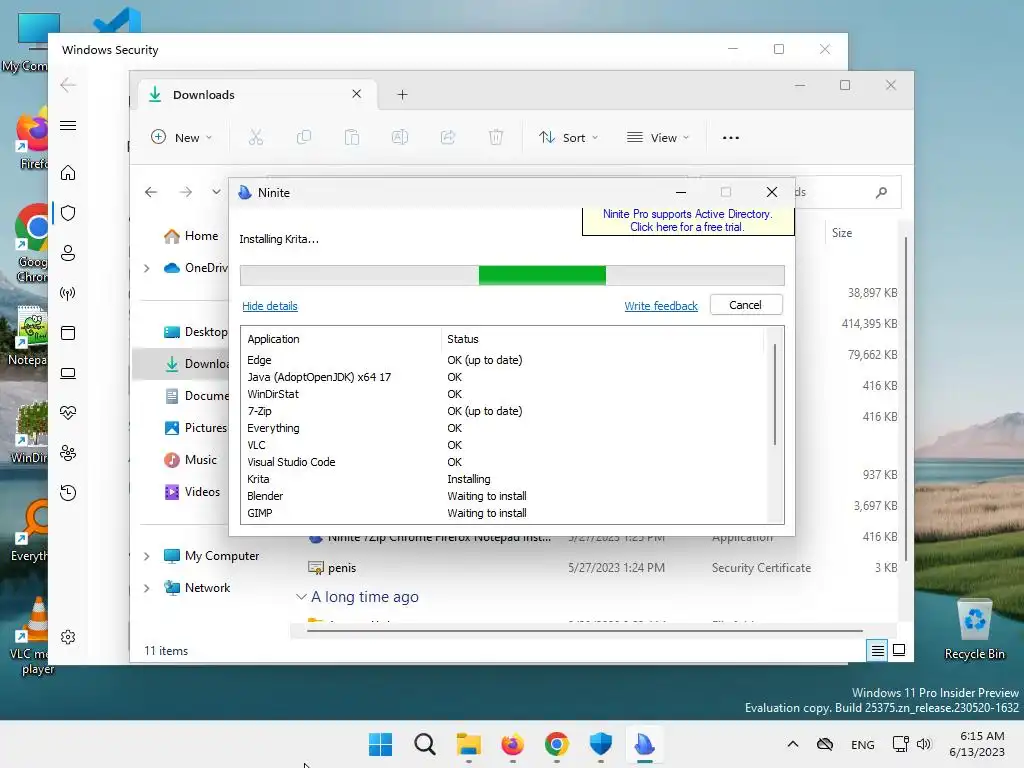This screenshot has width=1024, height=768.
Task: Expand OneDrive in the navigation pane
Action: tap(147, 268)
